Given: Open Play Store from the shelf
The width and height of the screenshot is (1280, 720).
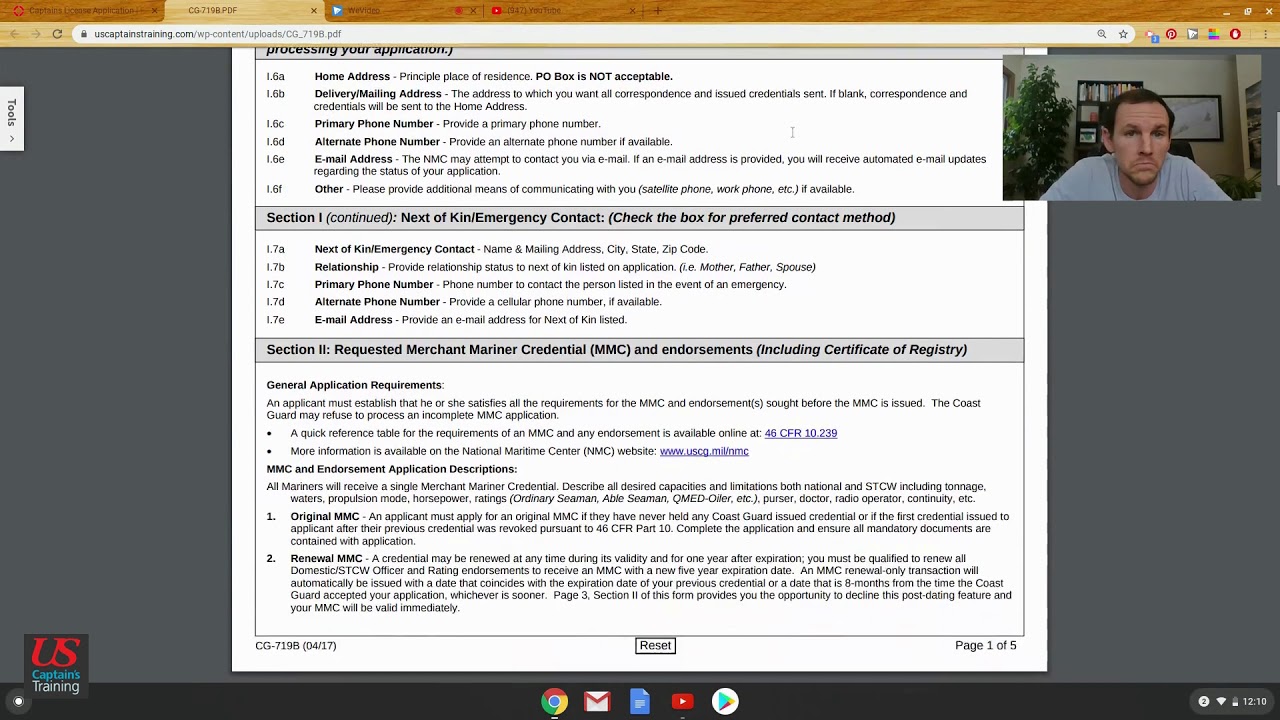Looking at the screenshot, I should (x=725, y=701).
